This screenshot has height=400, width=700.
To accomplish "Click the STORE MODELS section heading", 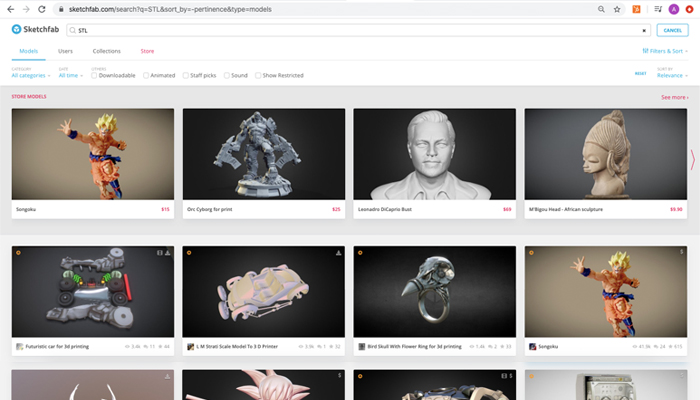I will [x=29, y=96].
